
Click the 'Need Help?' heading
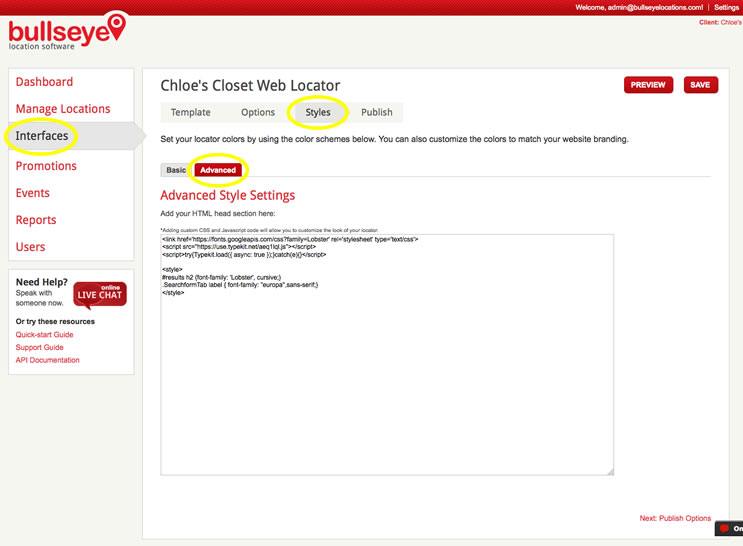(x=42, y=282)
